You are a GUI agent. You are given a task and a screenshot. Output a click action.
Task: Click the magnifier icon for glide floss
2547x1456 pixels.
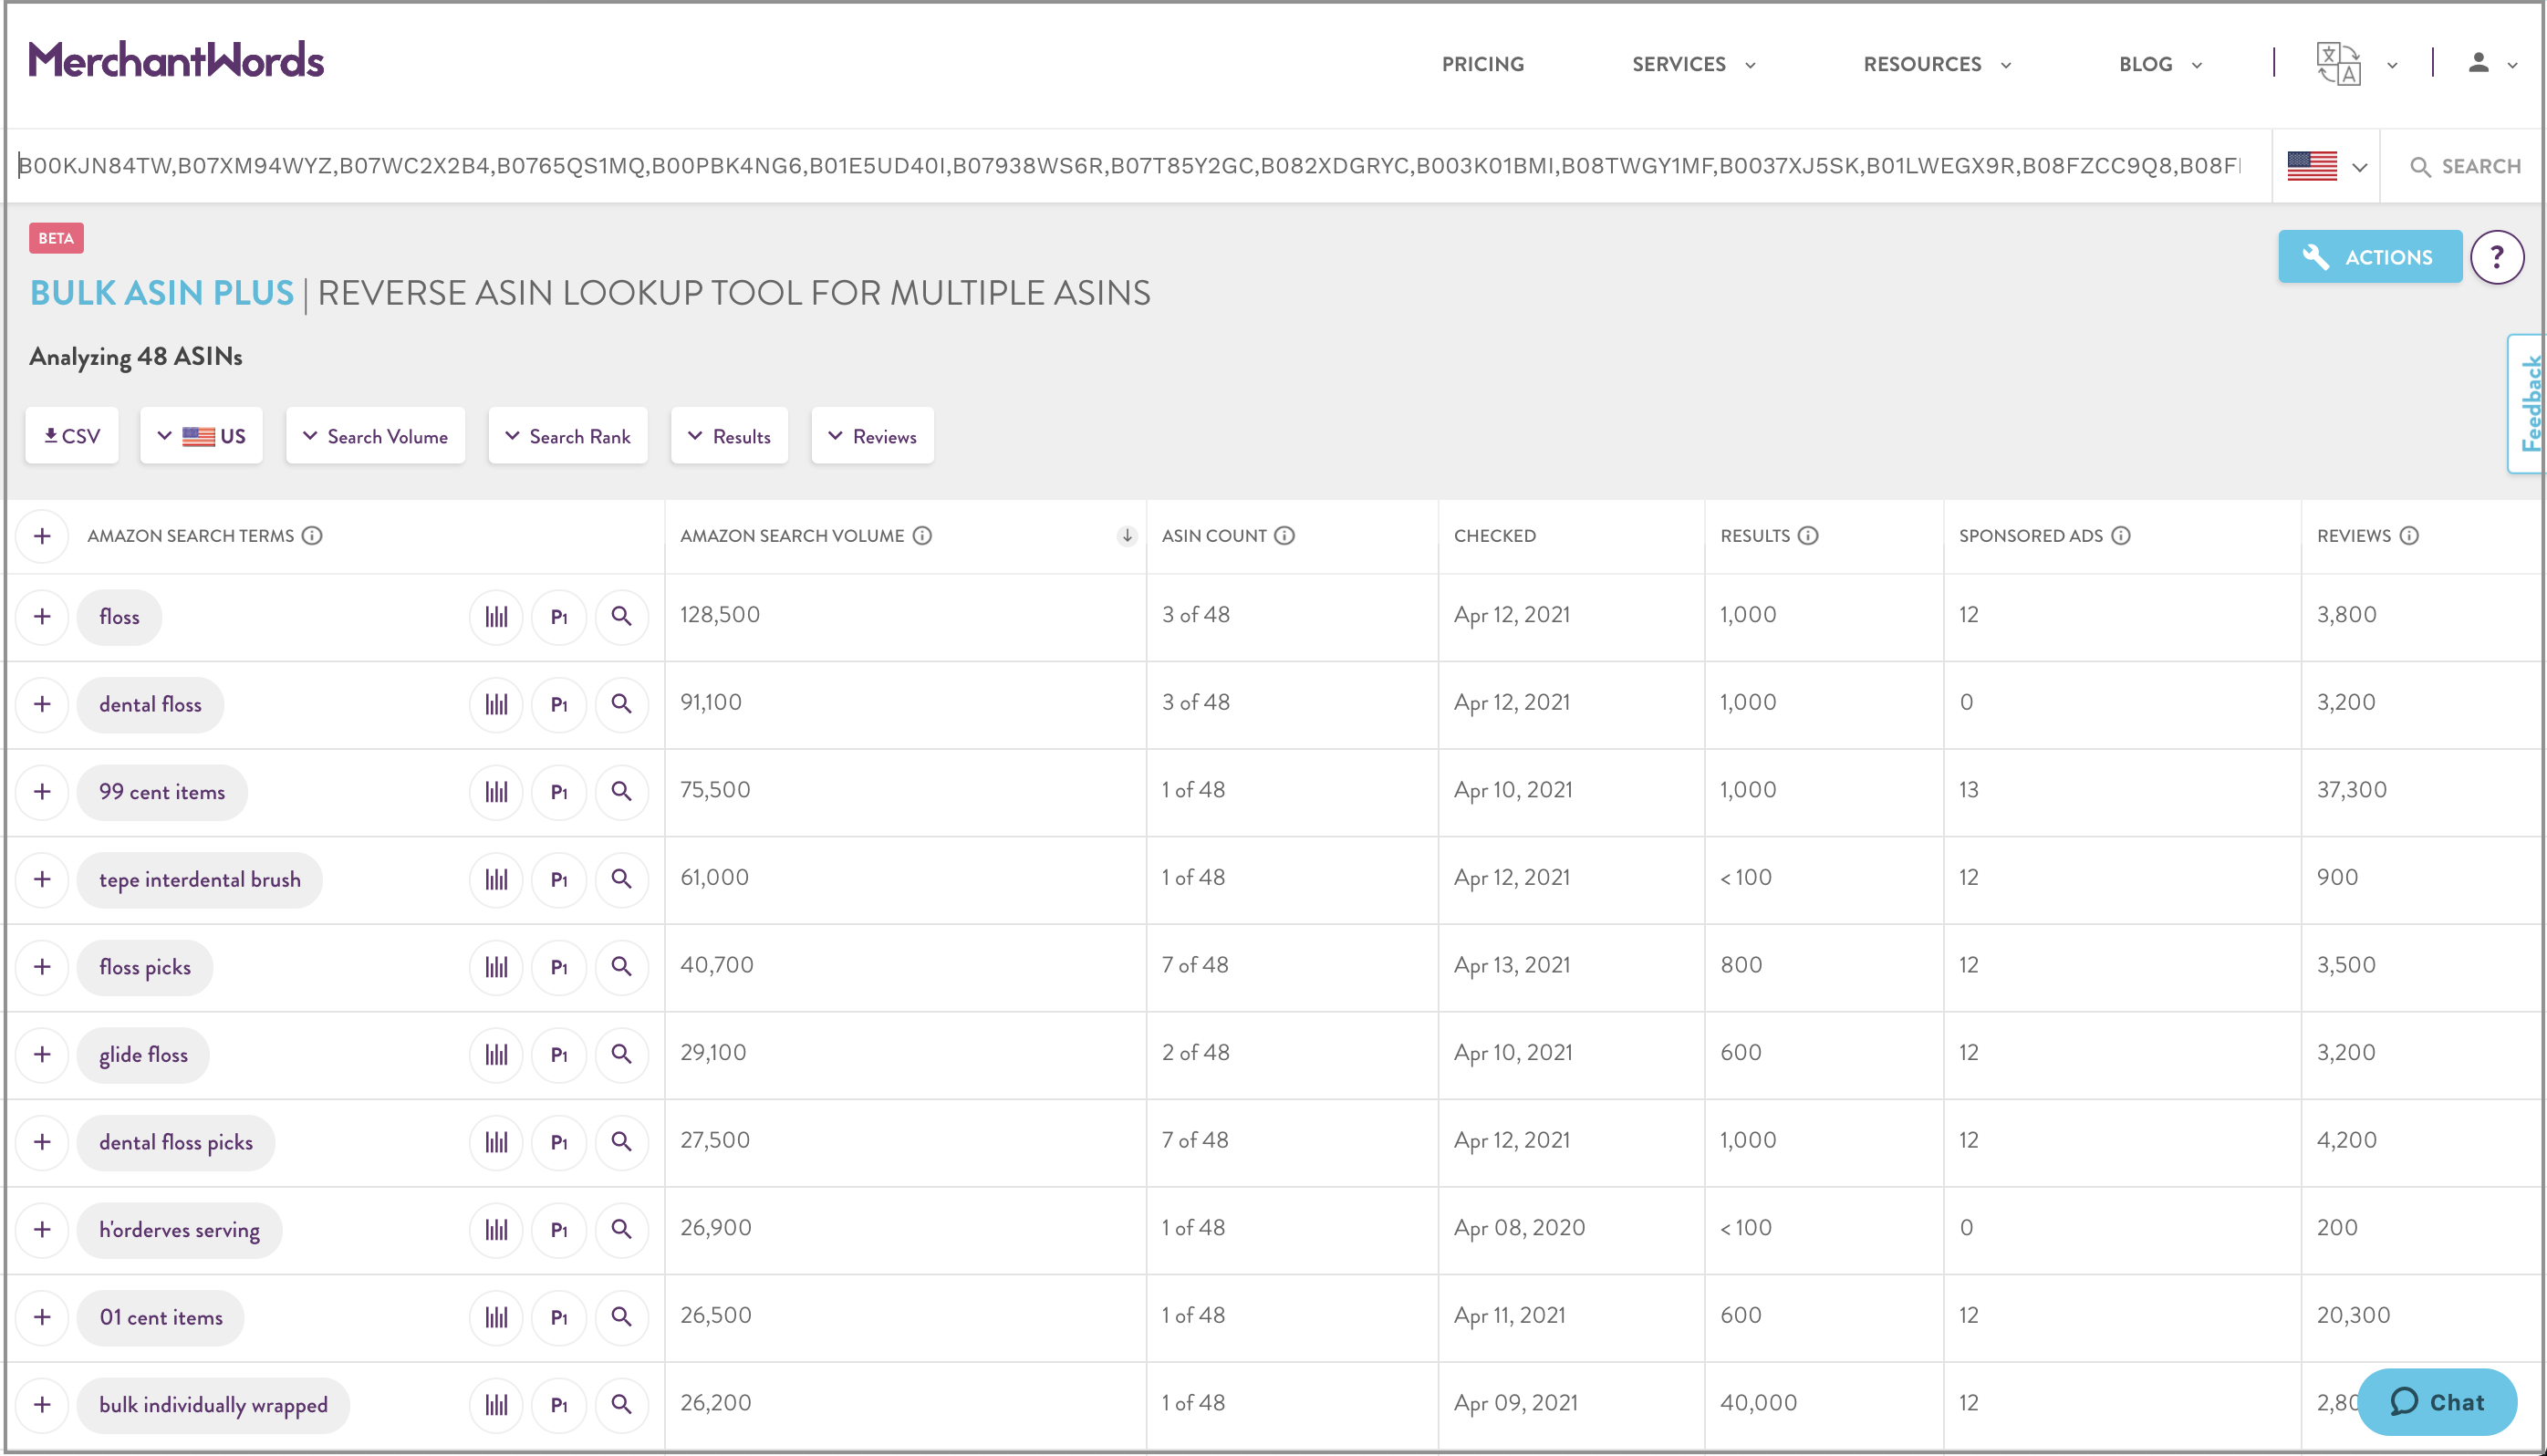coord(621,1054)
